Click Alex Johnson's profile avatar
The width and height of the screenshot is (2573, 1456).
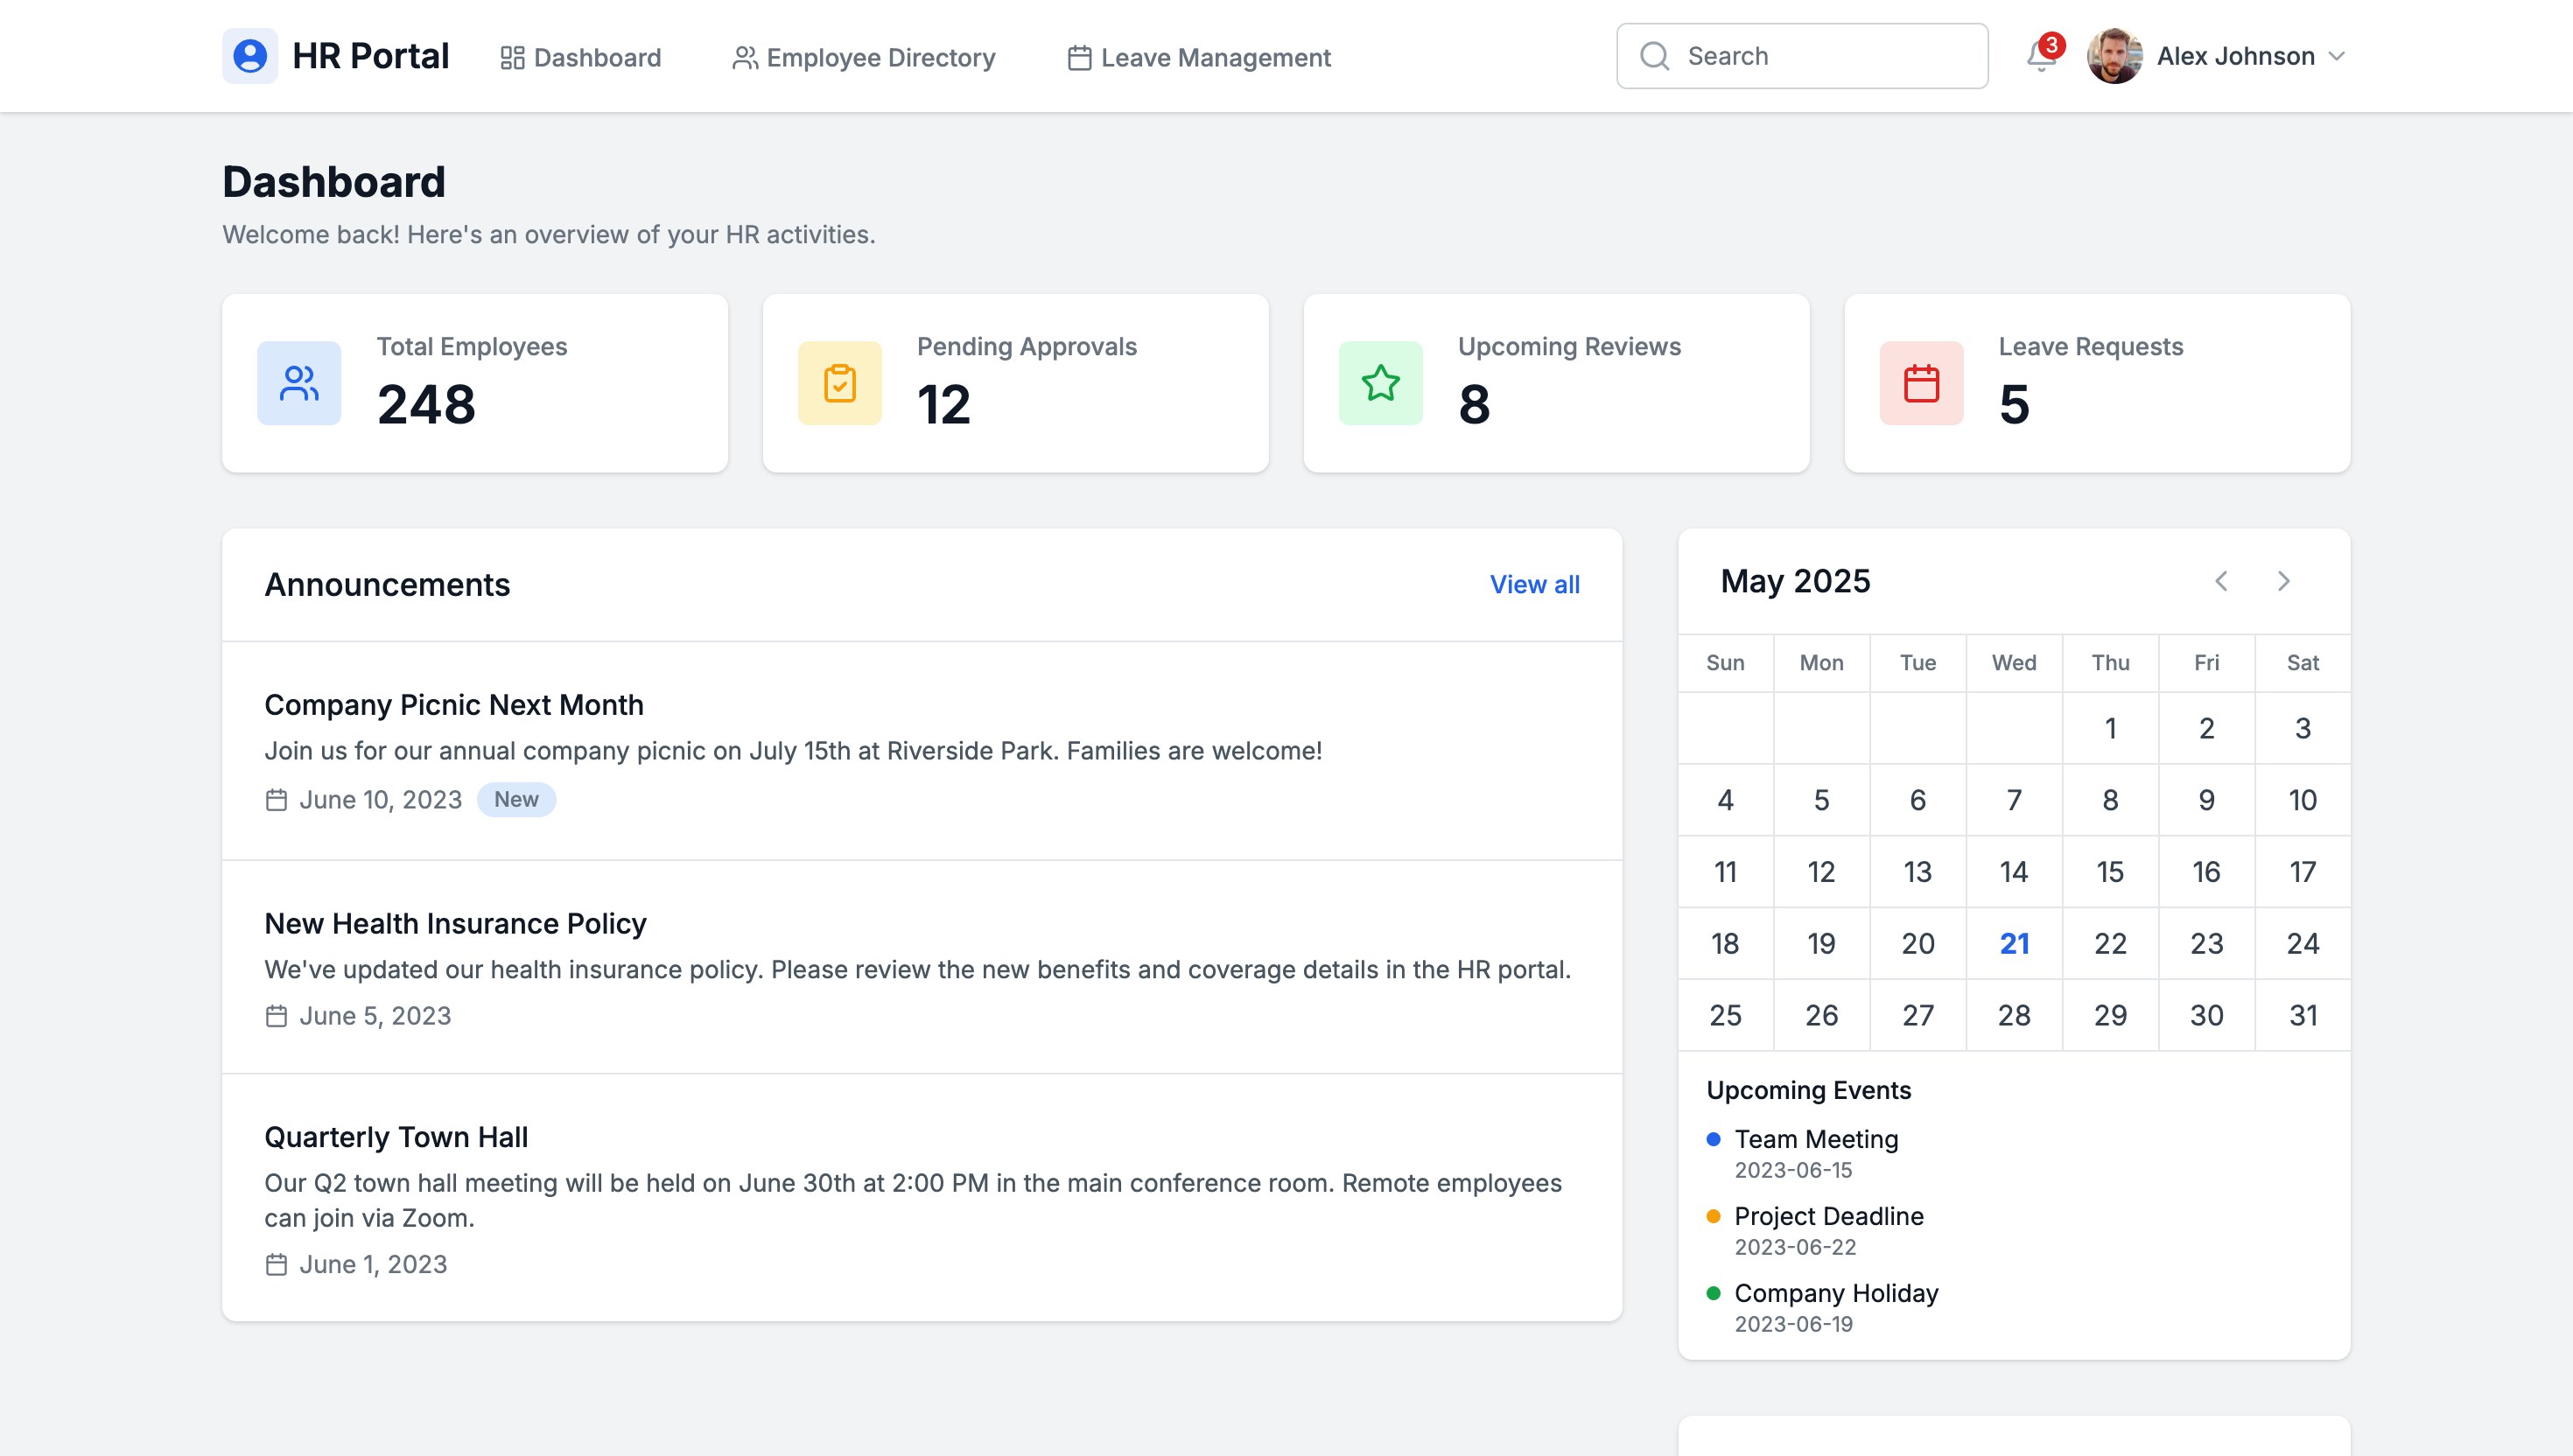(2114, 56)
